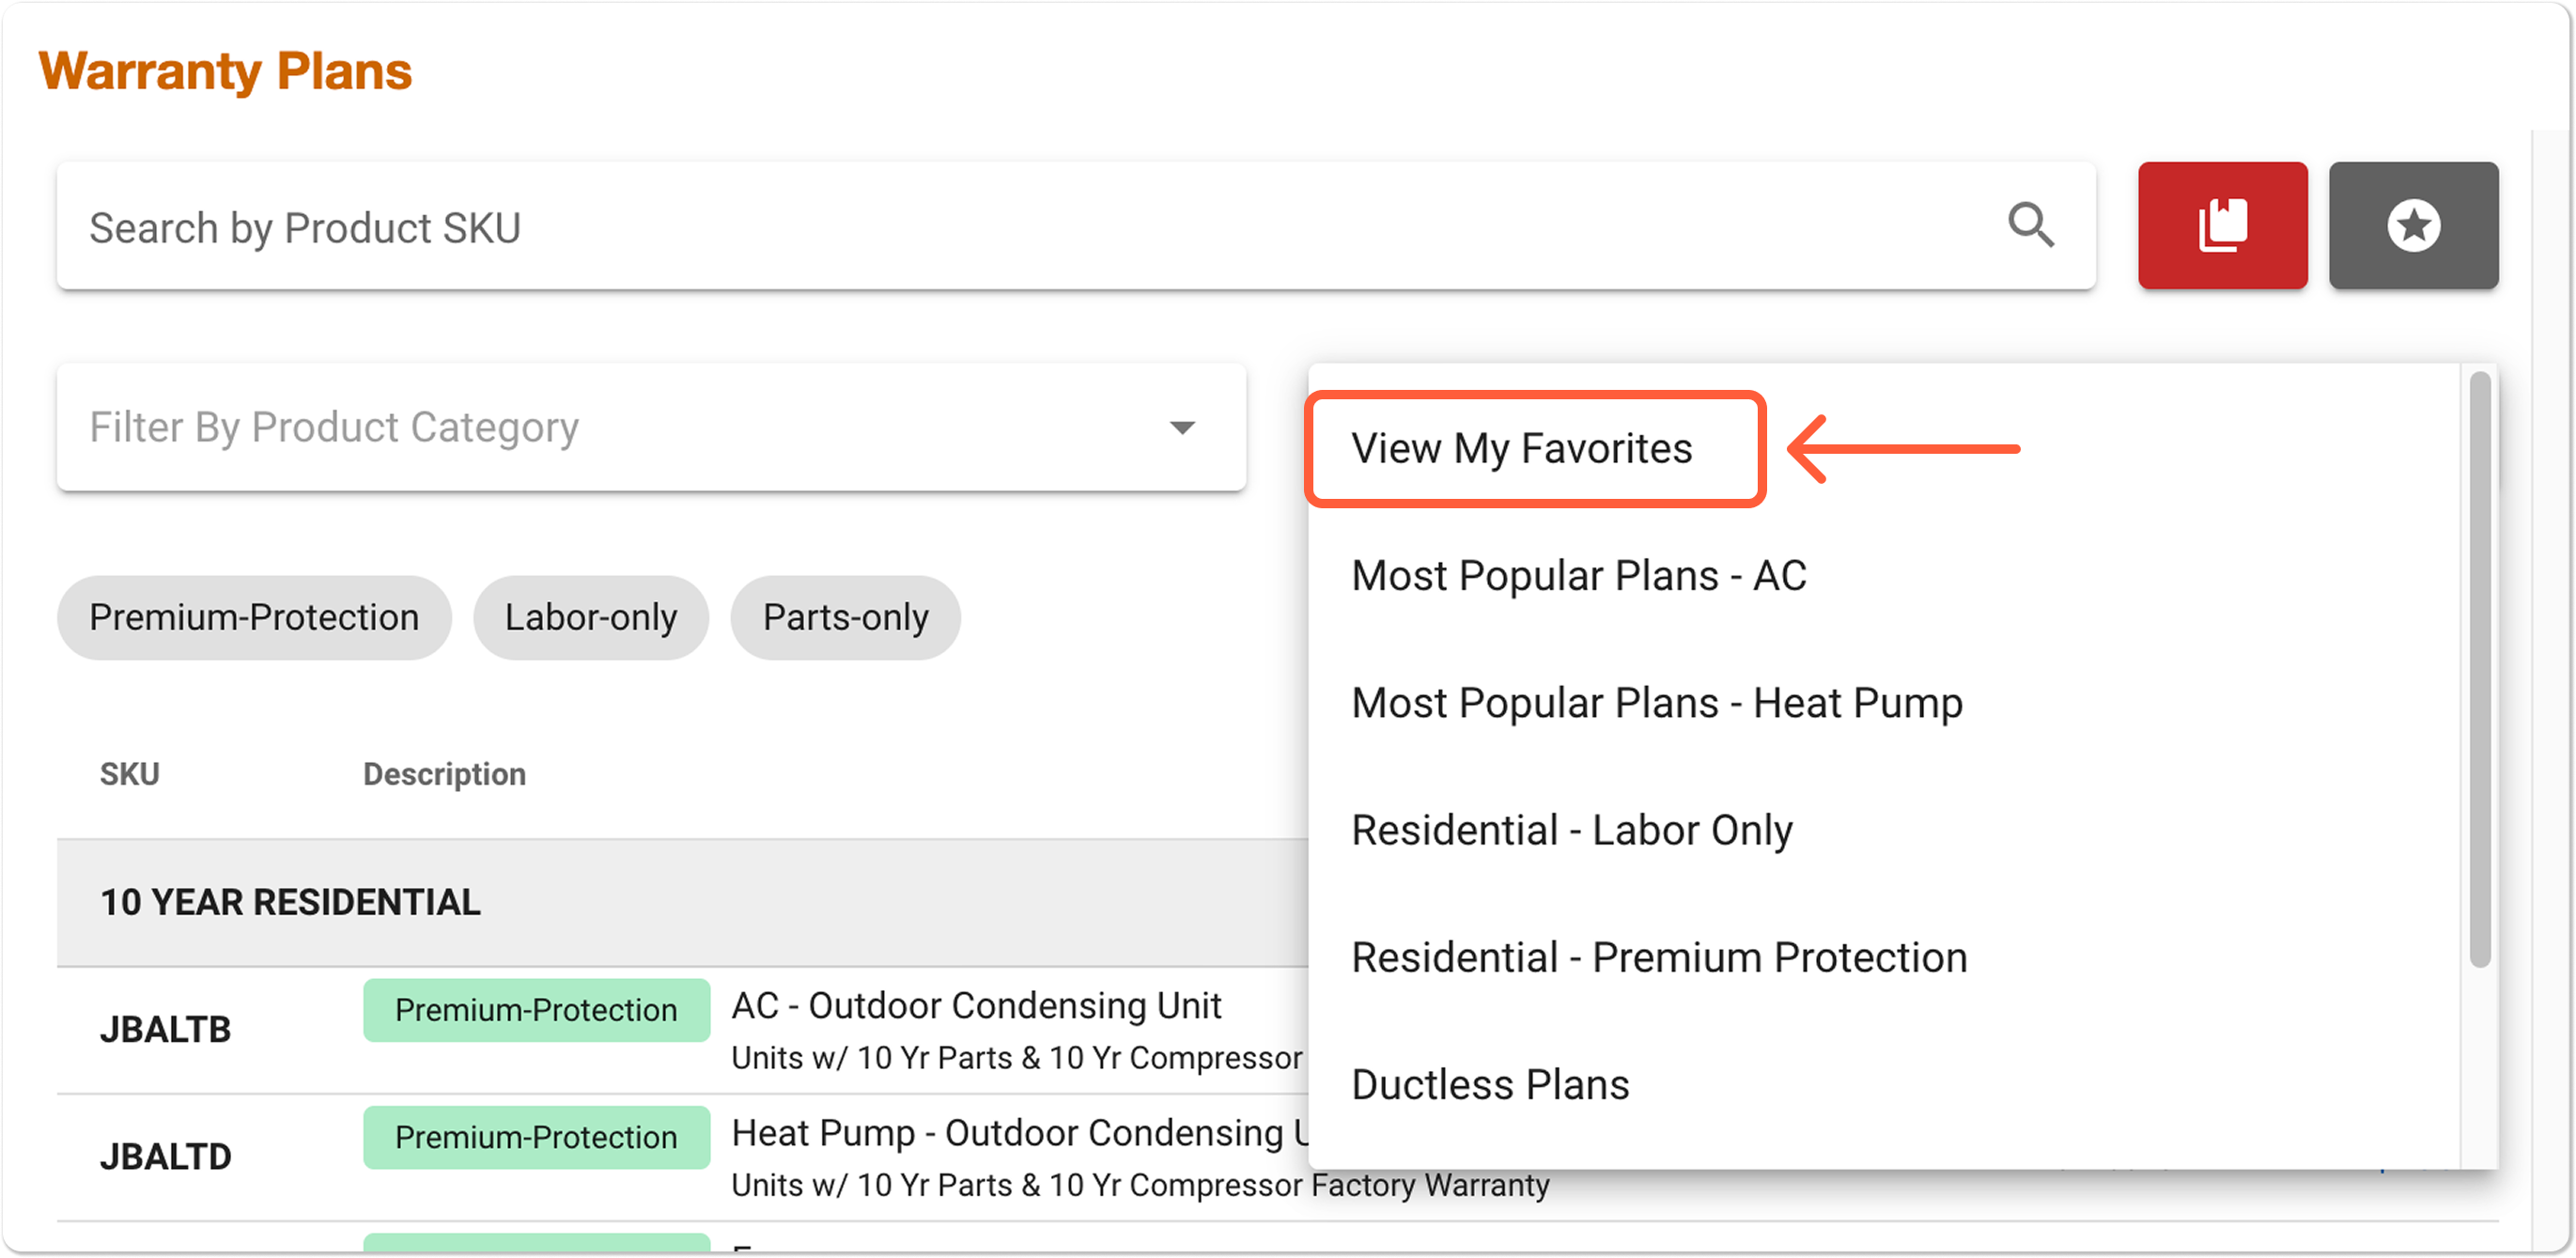Select Residential - Premium Protection option
The height and width of the screenshot is (1258, 2576).
pyautogui.click(x=1659, y=957)
